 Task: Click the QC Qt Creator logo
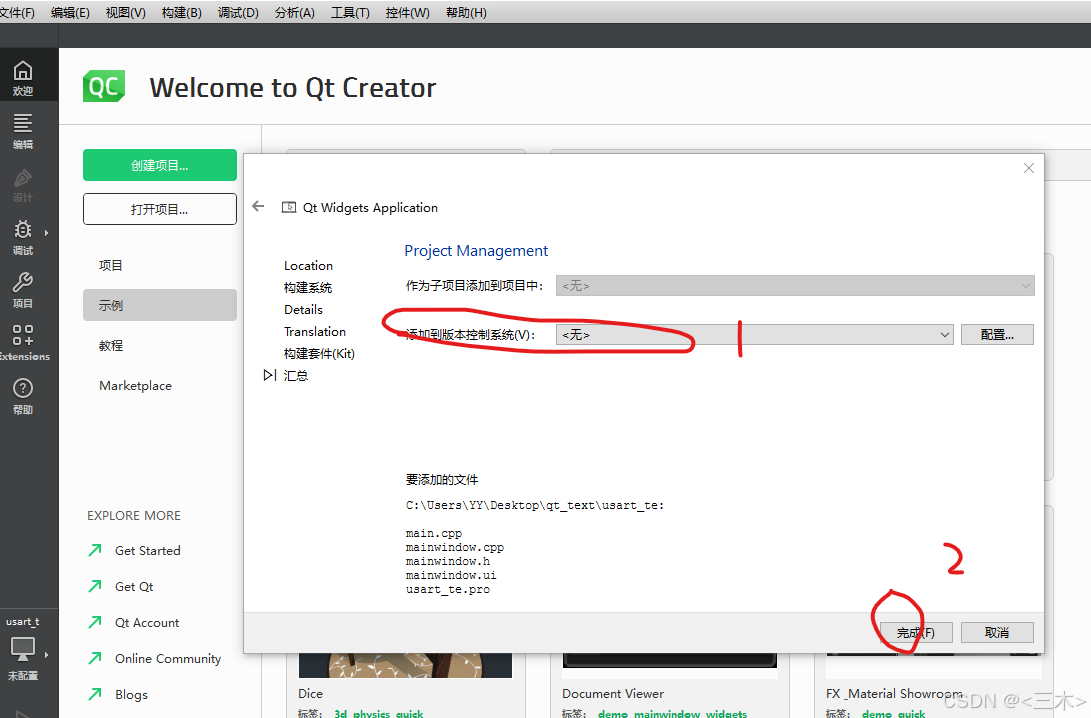(104, 86)
